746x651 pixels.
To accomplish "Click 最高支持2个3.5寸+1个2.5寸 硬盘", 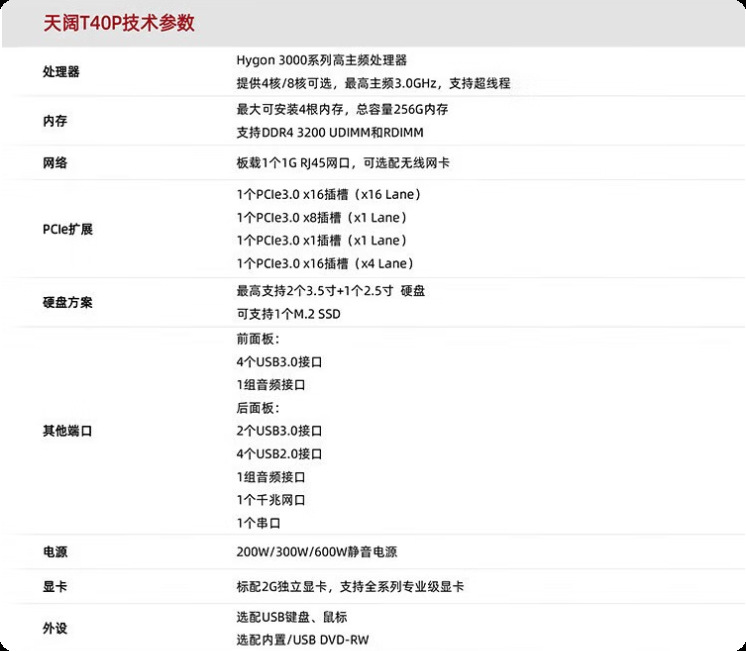I will pos(331,291).
